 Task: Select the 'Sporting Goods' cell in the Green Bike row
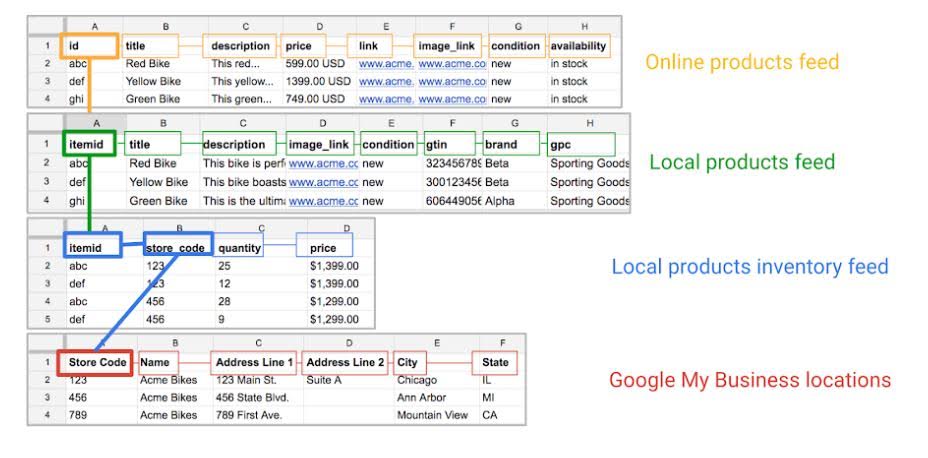589,201
